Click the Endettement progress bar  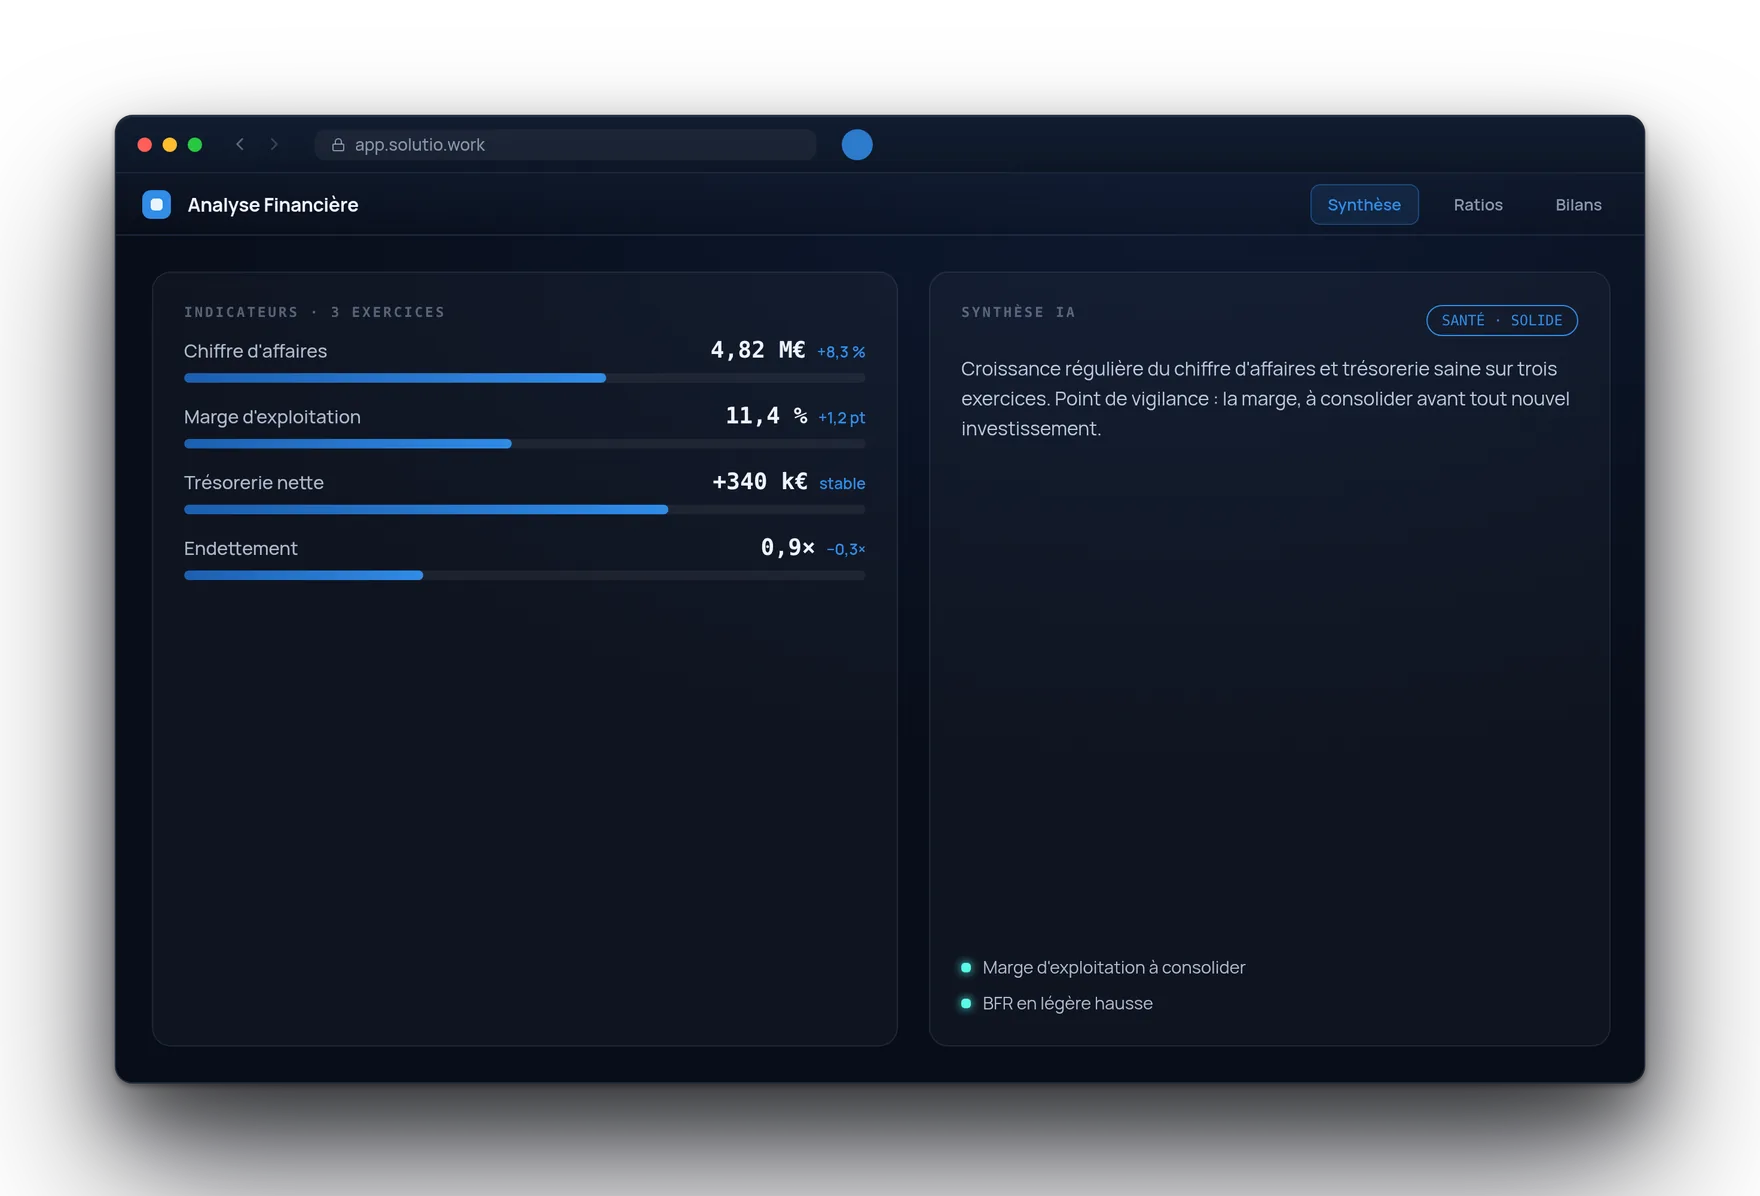click(x=524, y=575)
